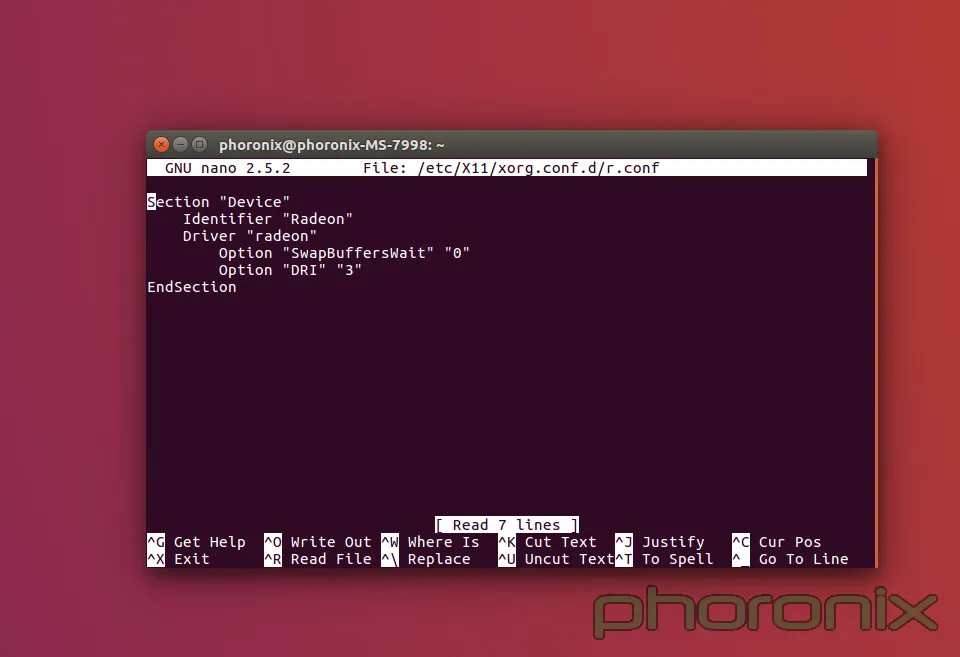Screen dimensions: 960x657
Task: Close the terminal window
Action: (x=161, y=145)
